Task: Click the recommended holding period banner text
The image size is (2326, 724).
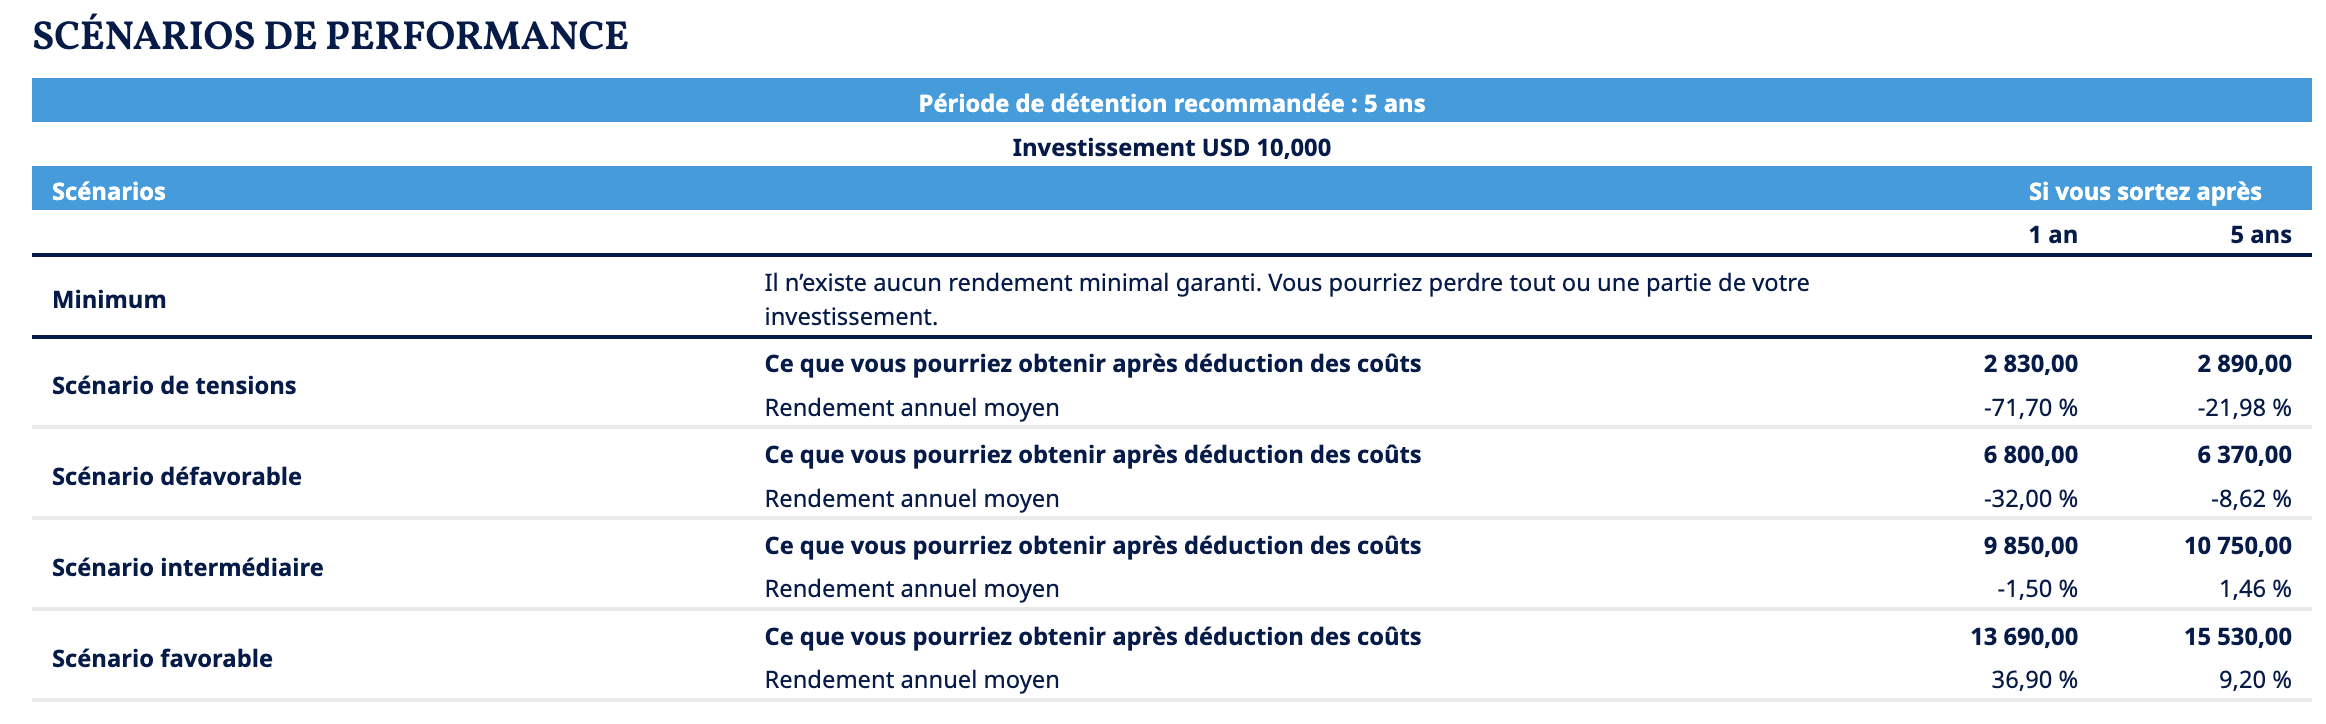Action: click(x=1171, y=103)
